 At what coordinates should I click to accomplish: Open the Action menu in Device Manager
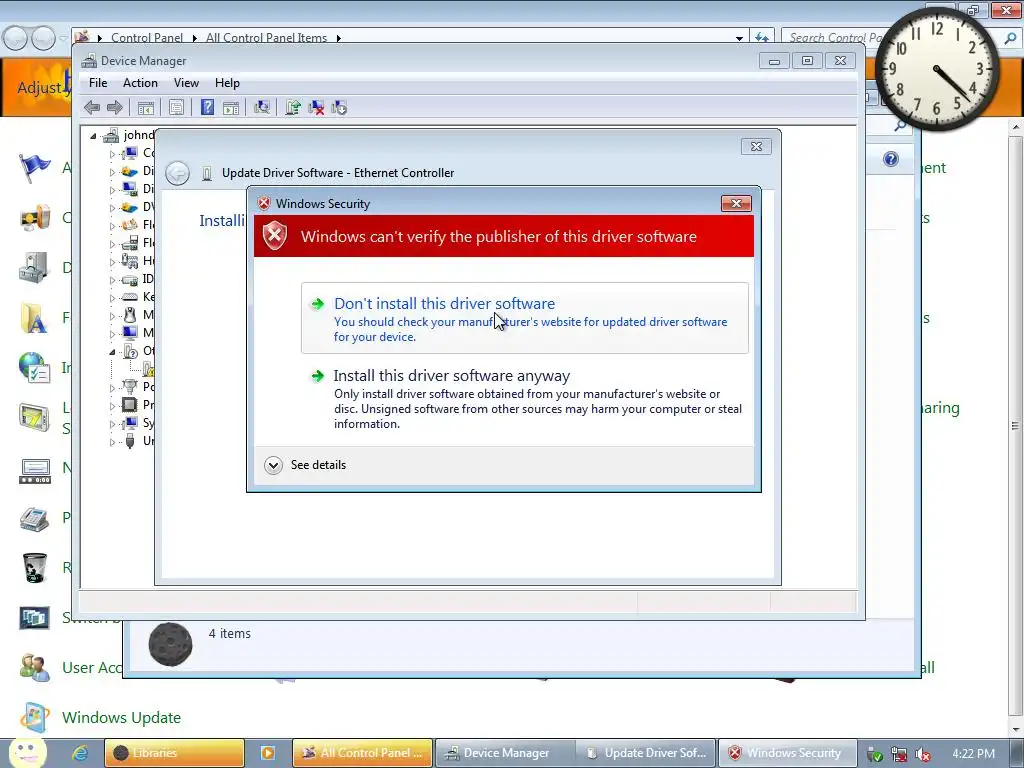pyautogui.click(x=140, y=83)
